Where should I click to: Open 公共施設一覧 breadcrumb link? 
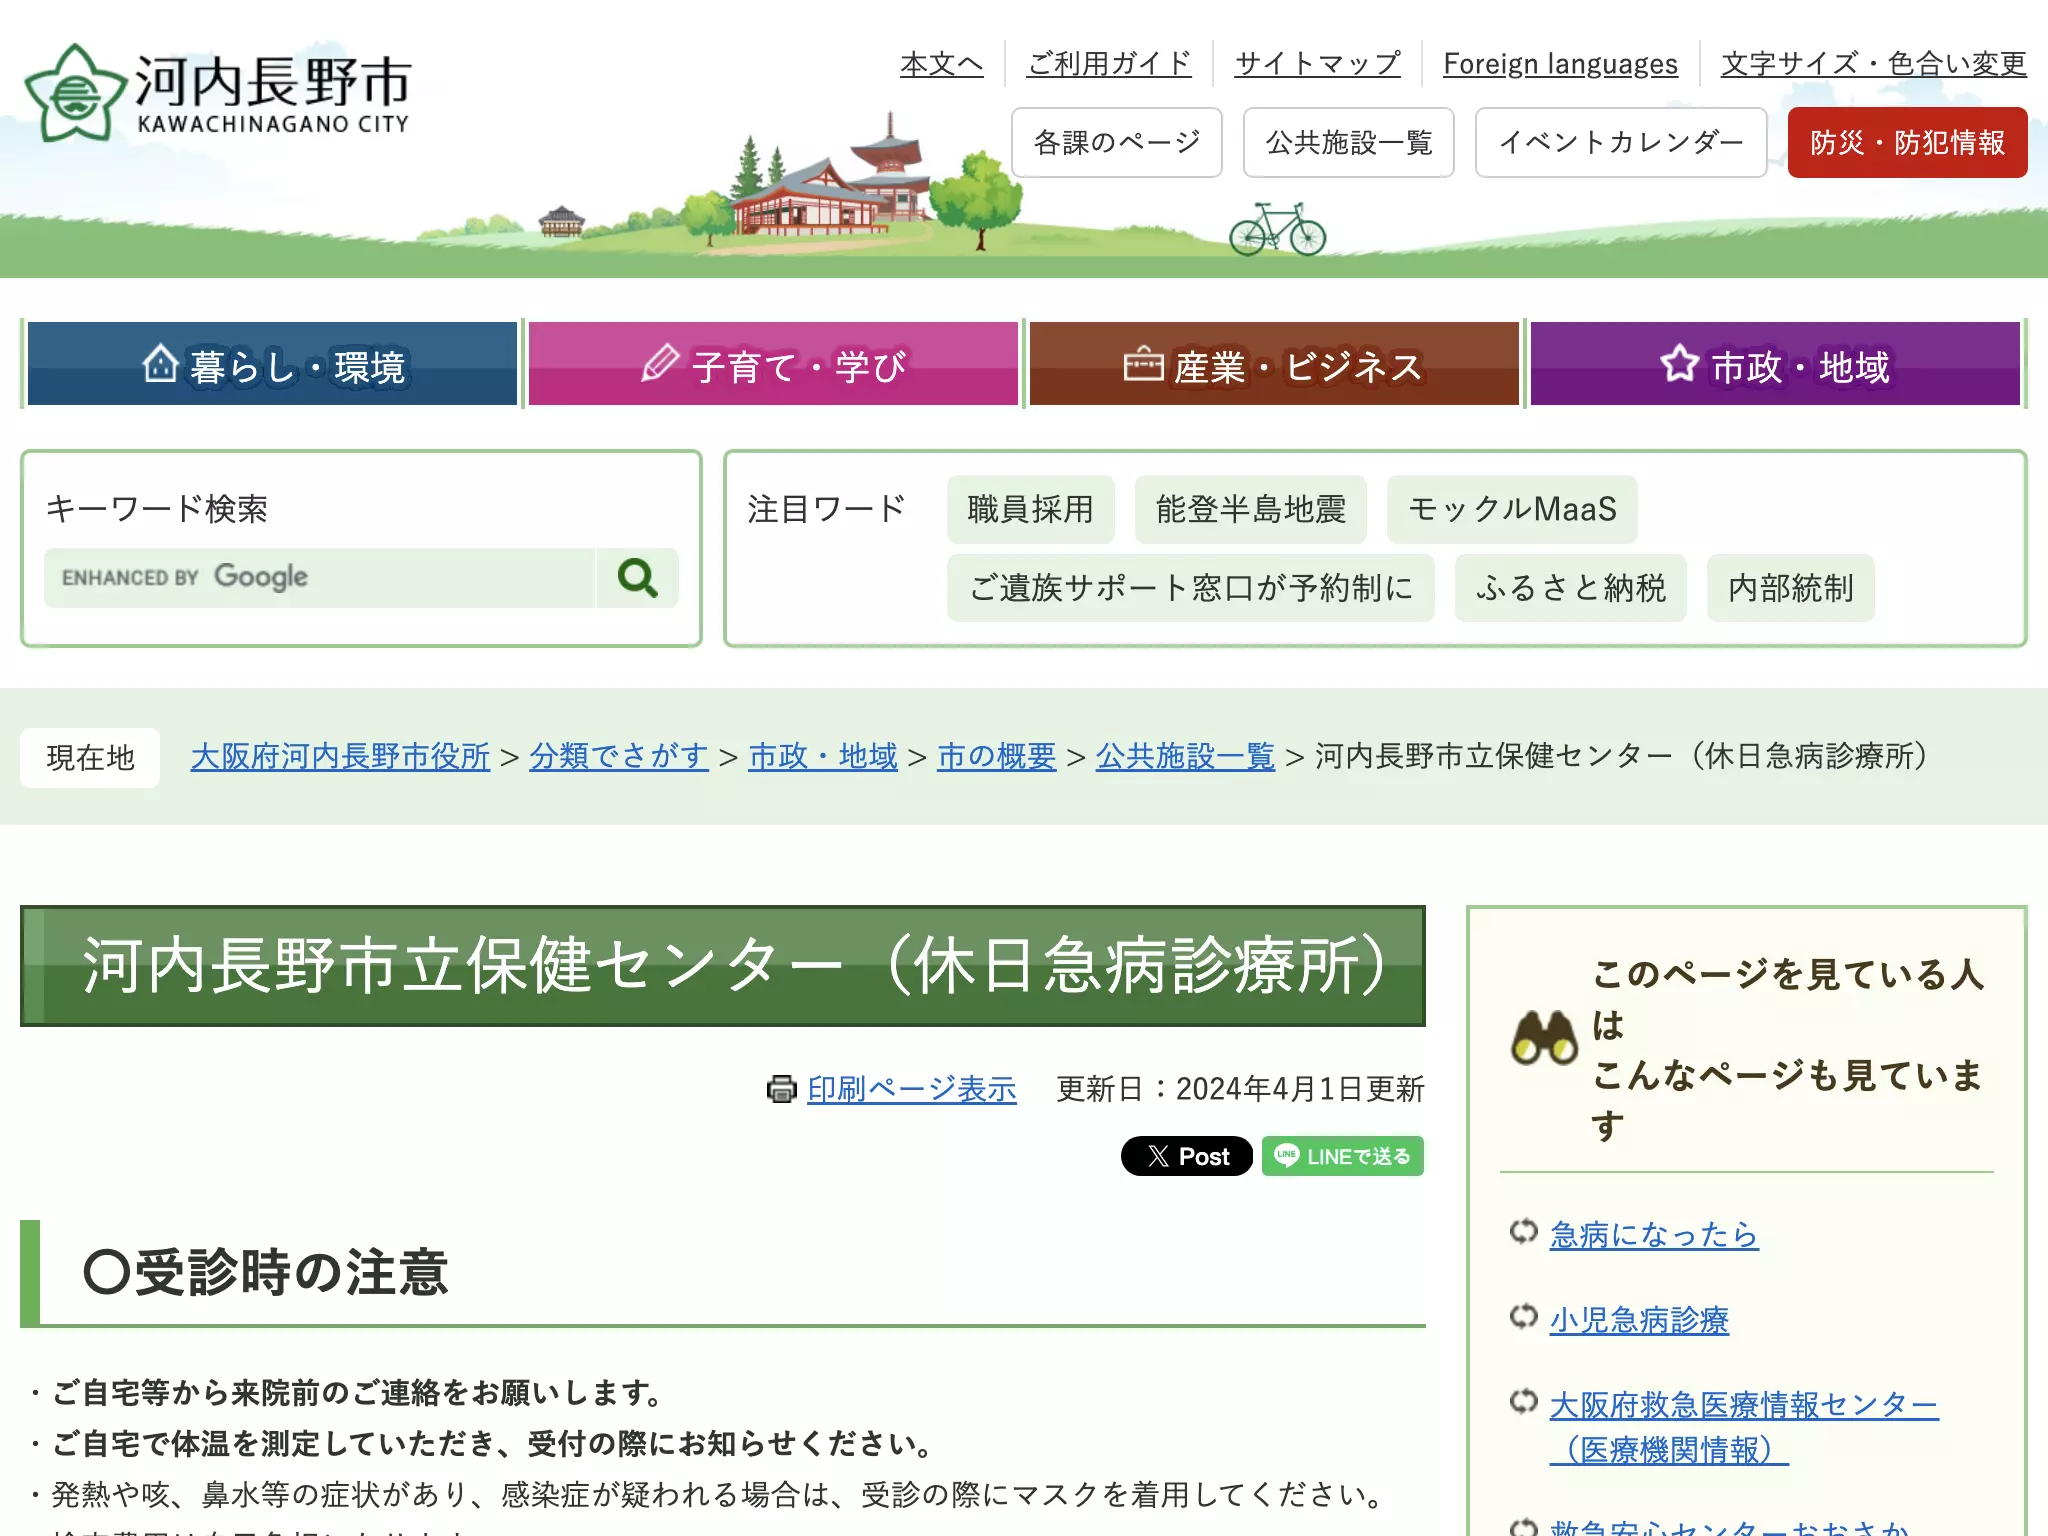click(1185, 756)
